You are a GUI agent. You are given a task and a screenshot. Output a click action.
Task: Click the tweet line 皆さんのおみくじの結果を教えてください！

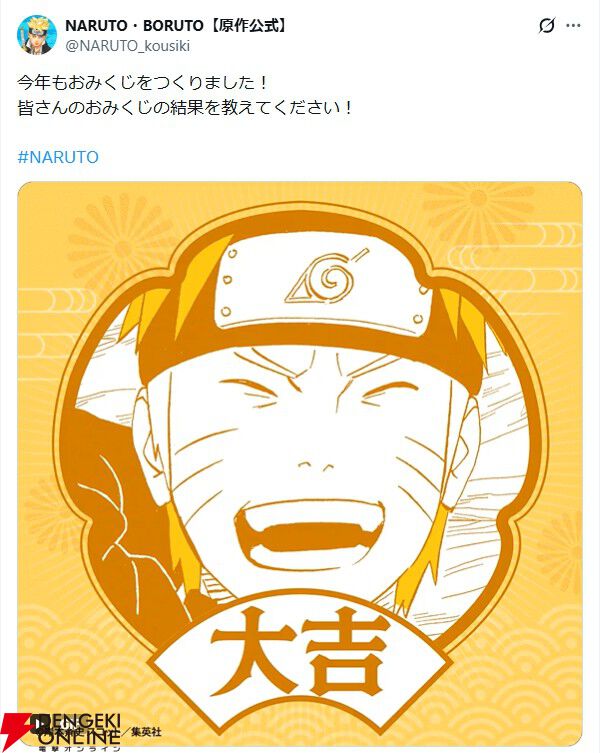pos(185,107)
